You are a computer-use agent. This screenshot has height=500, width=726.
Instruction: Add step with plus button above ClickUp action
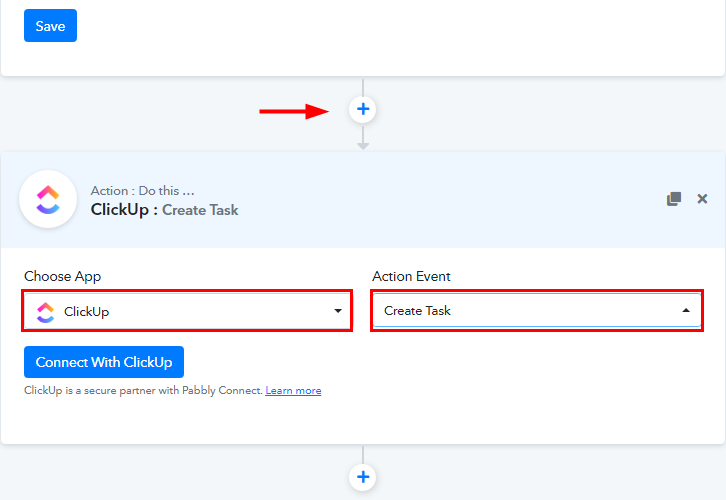tap(363, 110)
